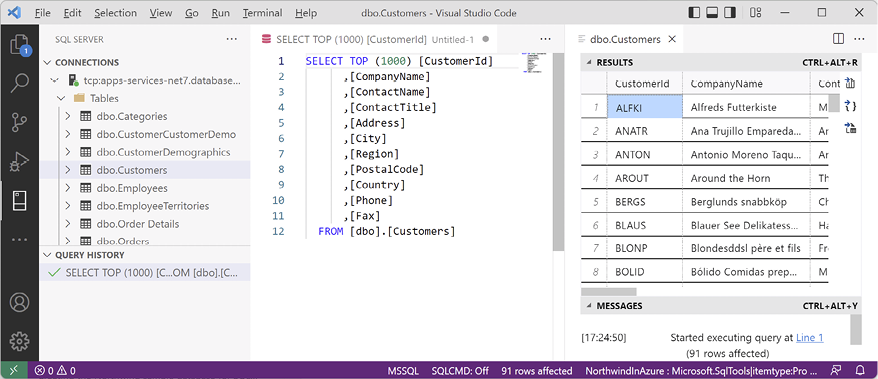878x379 pixels.
Task: Toggle the bottom panel layout icon
Action: 712,12
